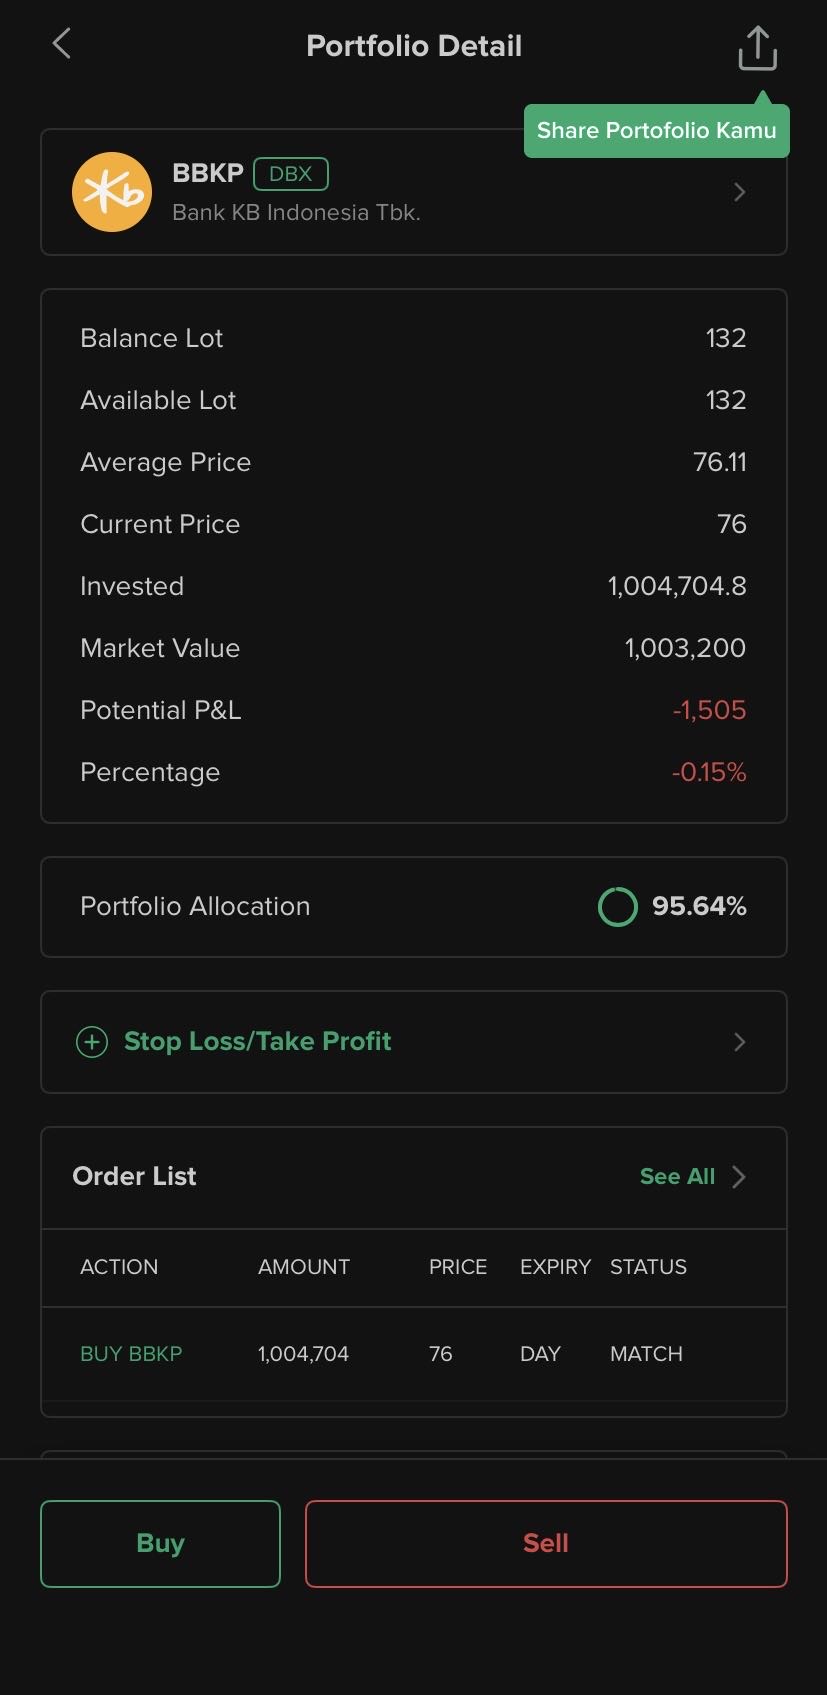Tap the plus circle Stop Loss icon
Image resolution: width=827 pixels, height=1695 pixels.
(92, 1042)
